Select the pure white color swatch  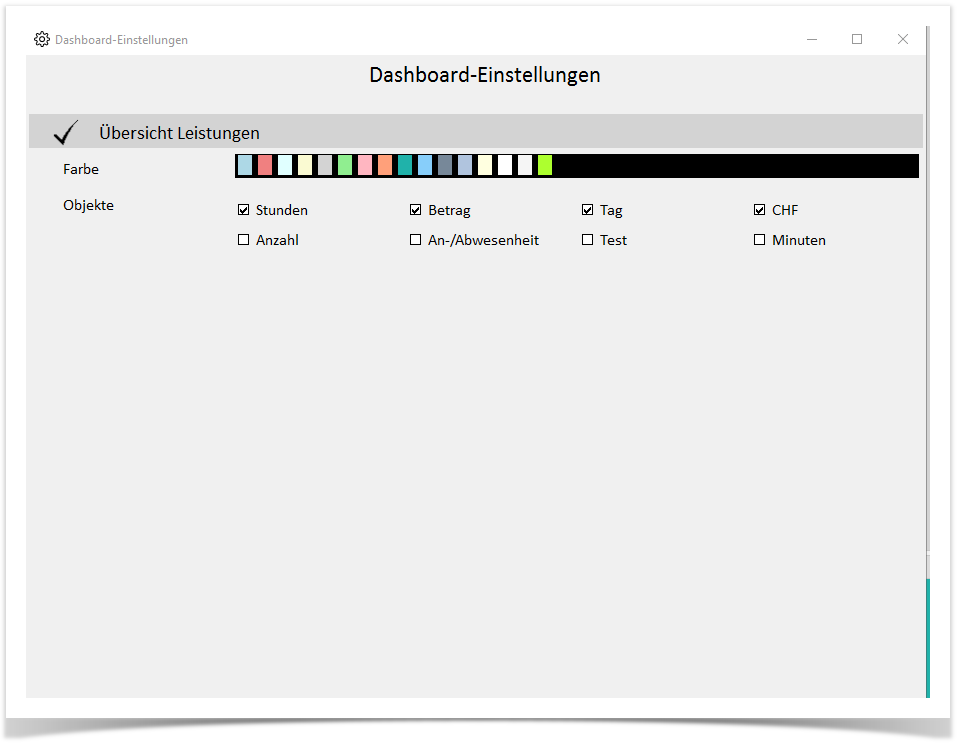[505, 165]
